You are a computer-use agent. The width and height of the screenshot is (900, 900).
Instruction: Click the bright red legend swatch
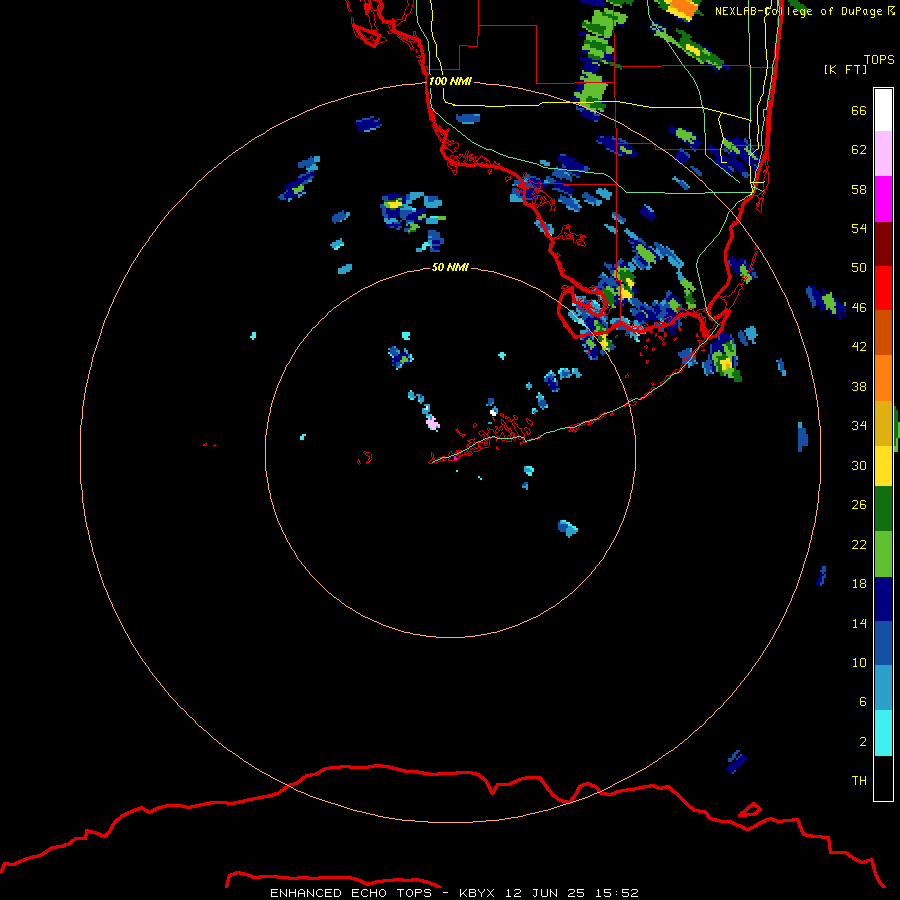883,288
